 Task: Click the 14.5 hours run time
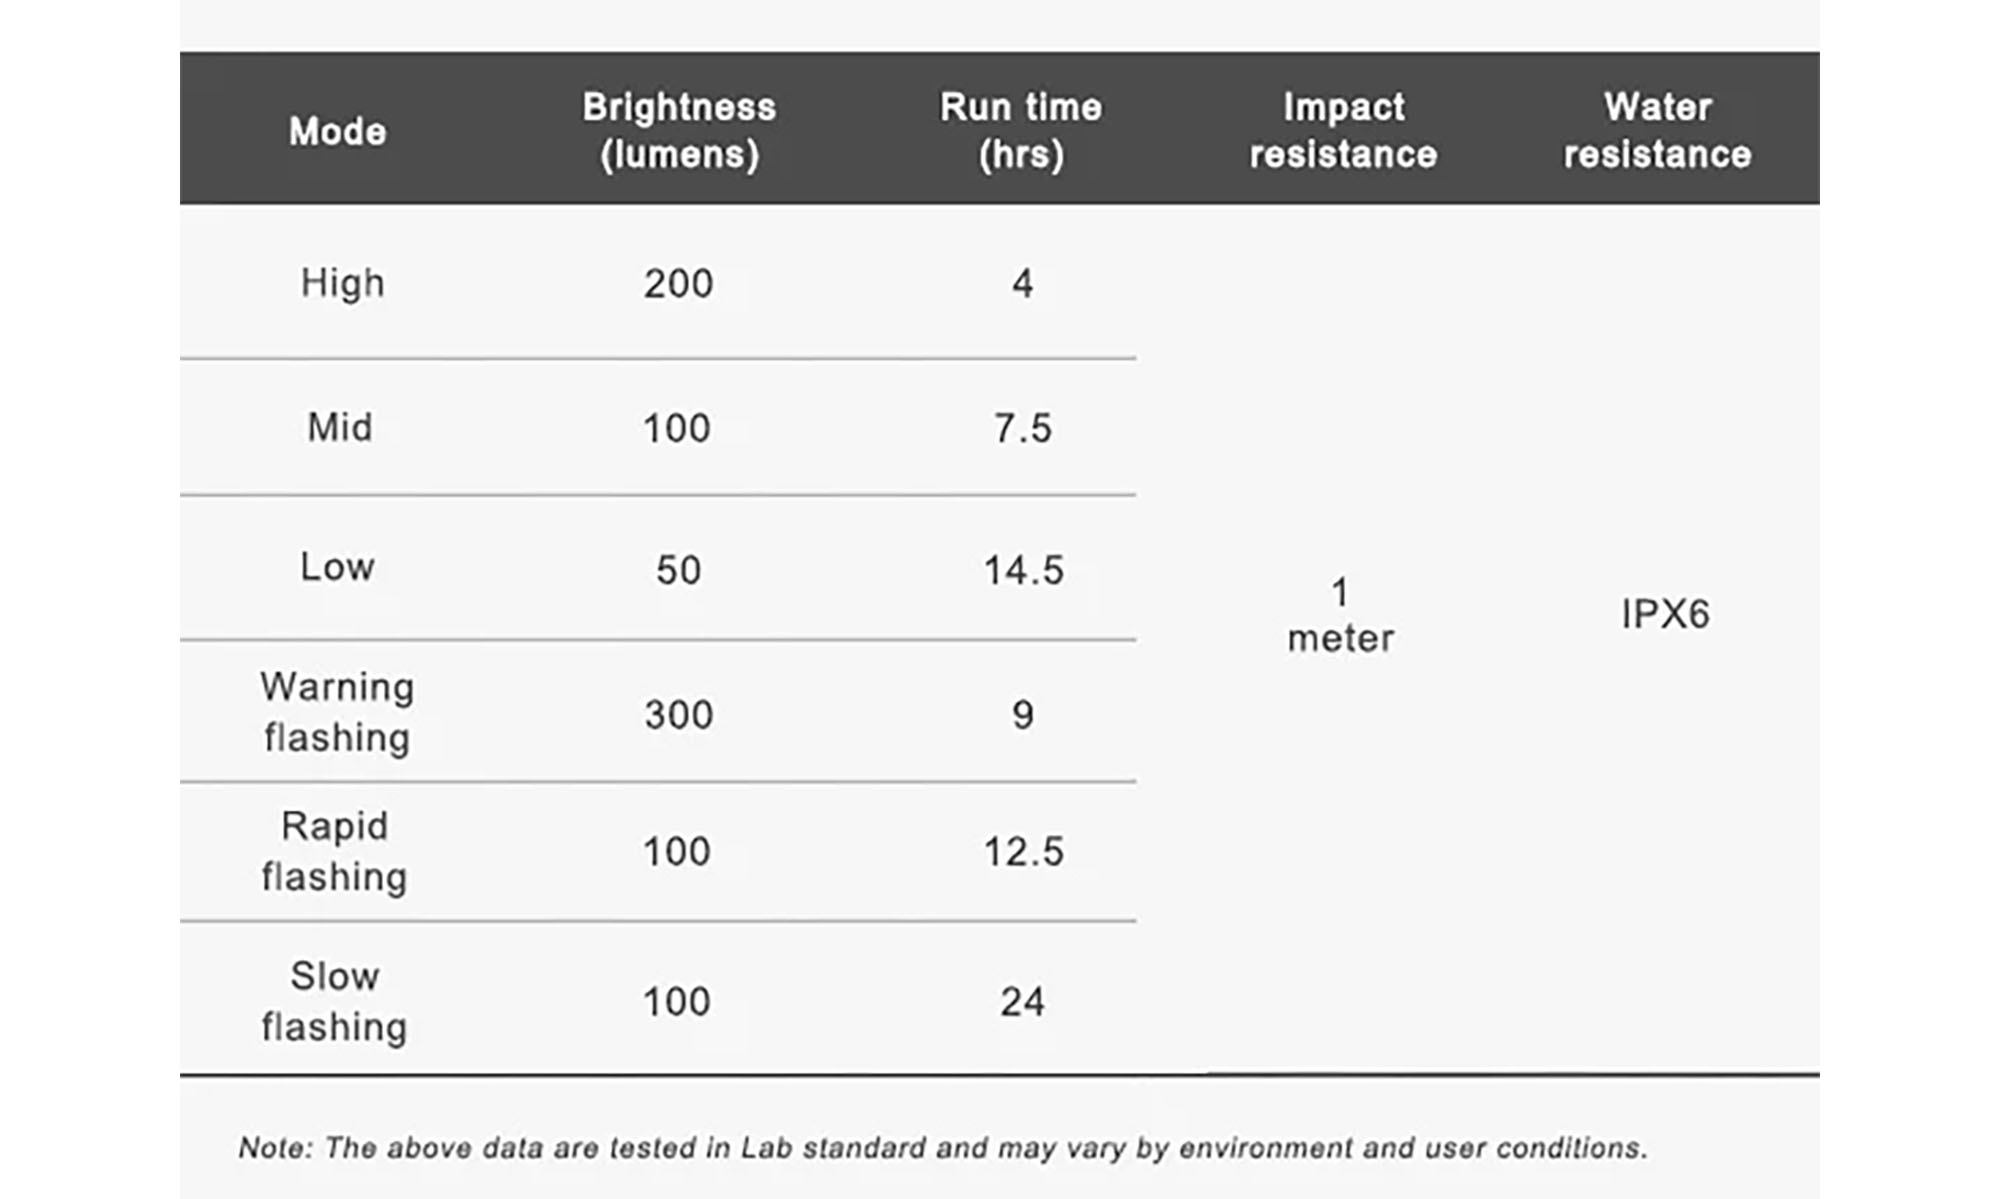point(1023,570)
